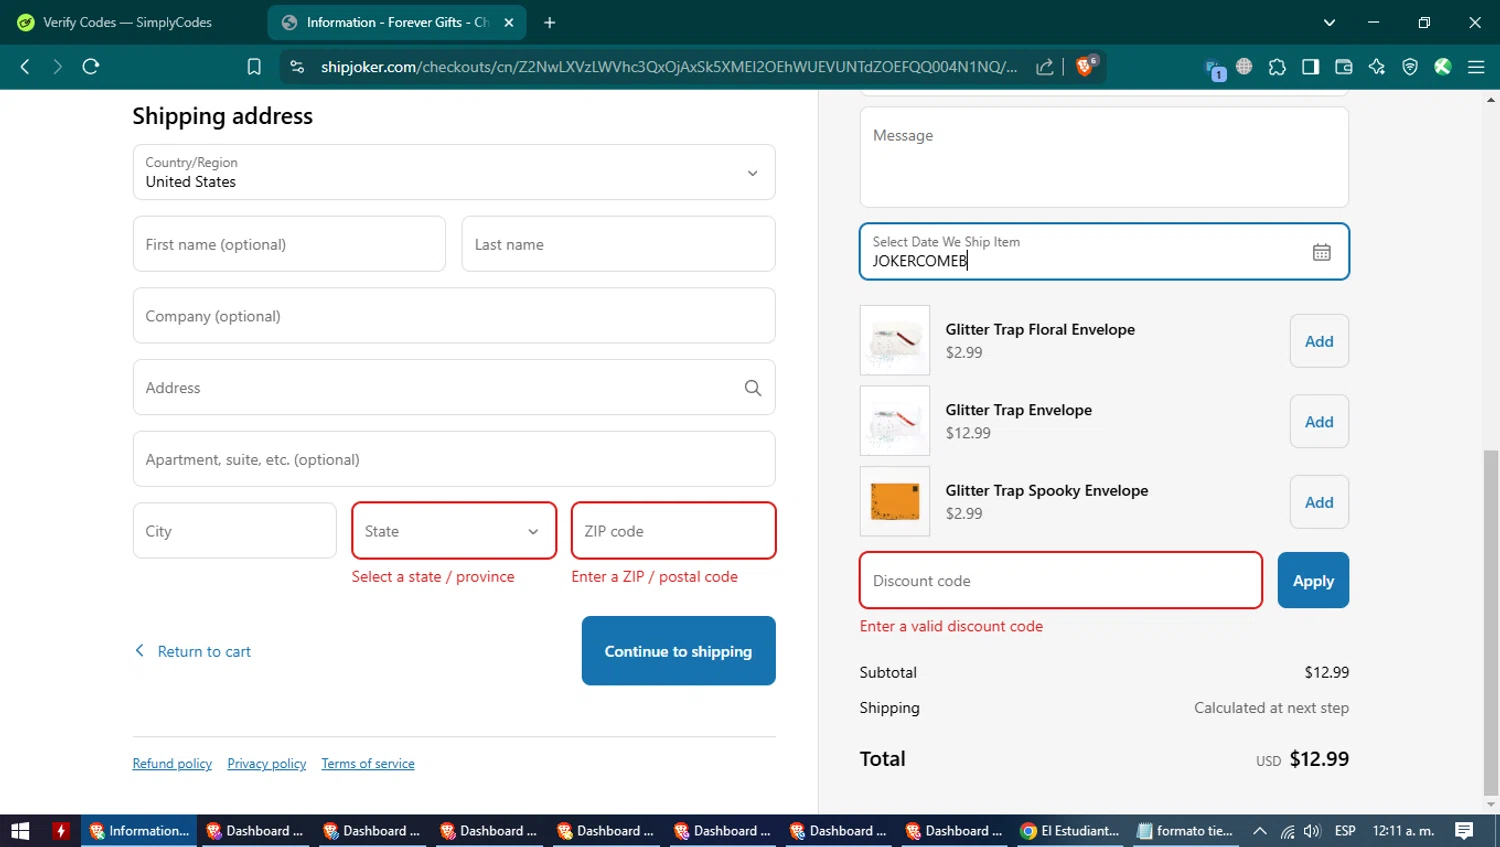Click the share icon in address bar
The height and width of the screenshot is (847, 1500).
1044,67
